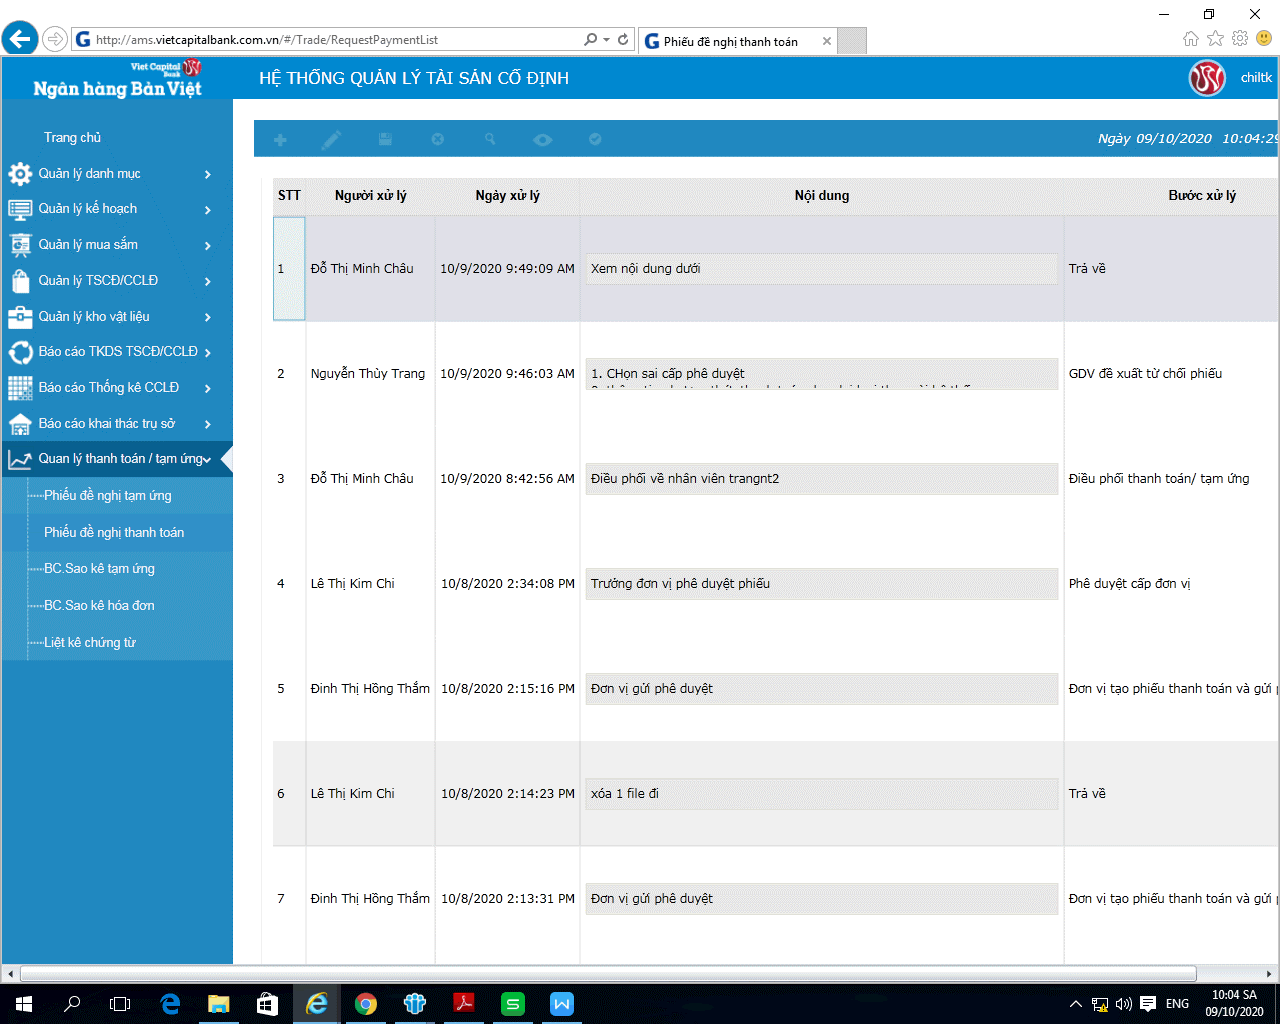1280x1024 pixels.
Task: Click content field 'Xem nội dung dưới'
Action: pos(822,269)
